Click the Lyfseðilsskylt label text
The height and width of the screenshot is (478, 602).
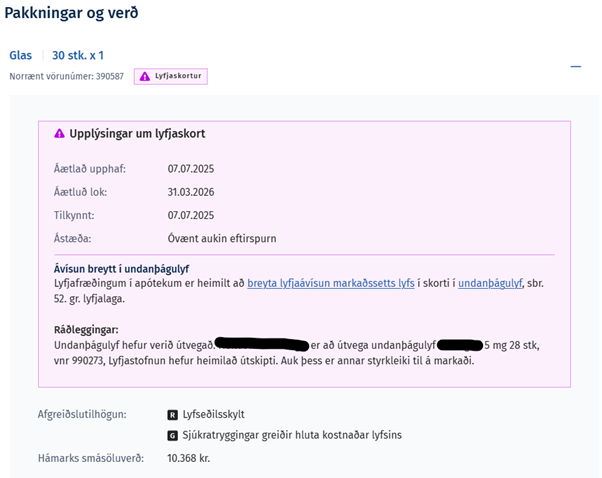(x=217, y=413)
